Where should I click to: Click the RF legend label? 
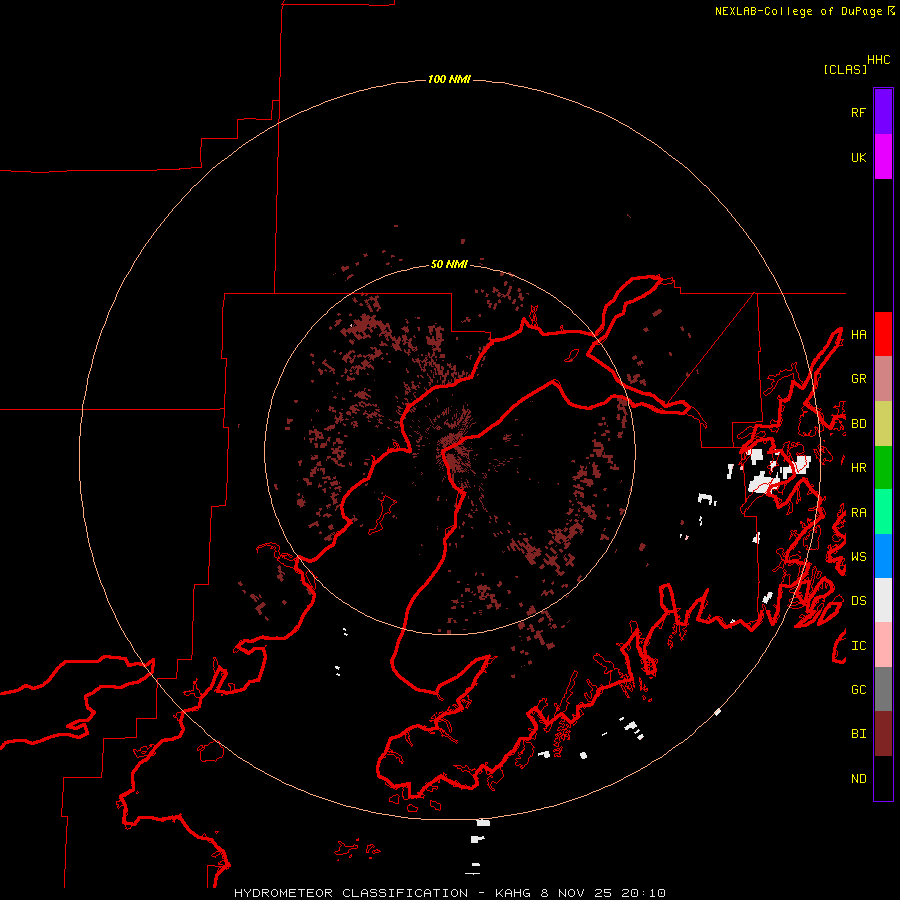coord(859,112)
